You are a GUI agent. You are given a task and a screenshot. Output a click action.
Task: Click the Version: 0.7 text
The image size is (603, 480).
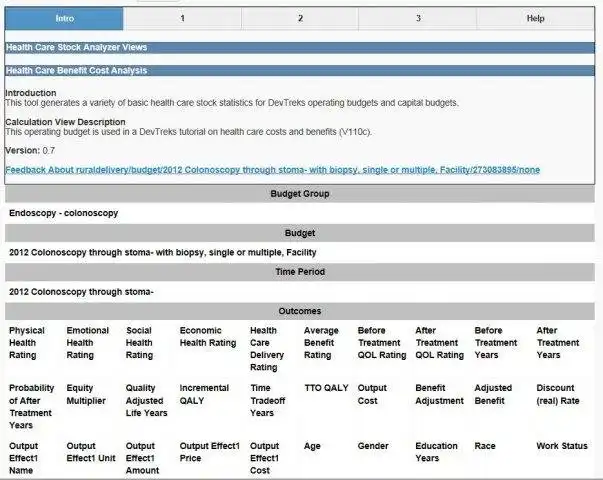[x=30, y=150]
